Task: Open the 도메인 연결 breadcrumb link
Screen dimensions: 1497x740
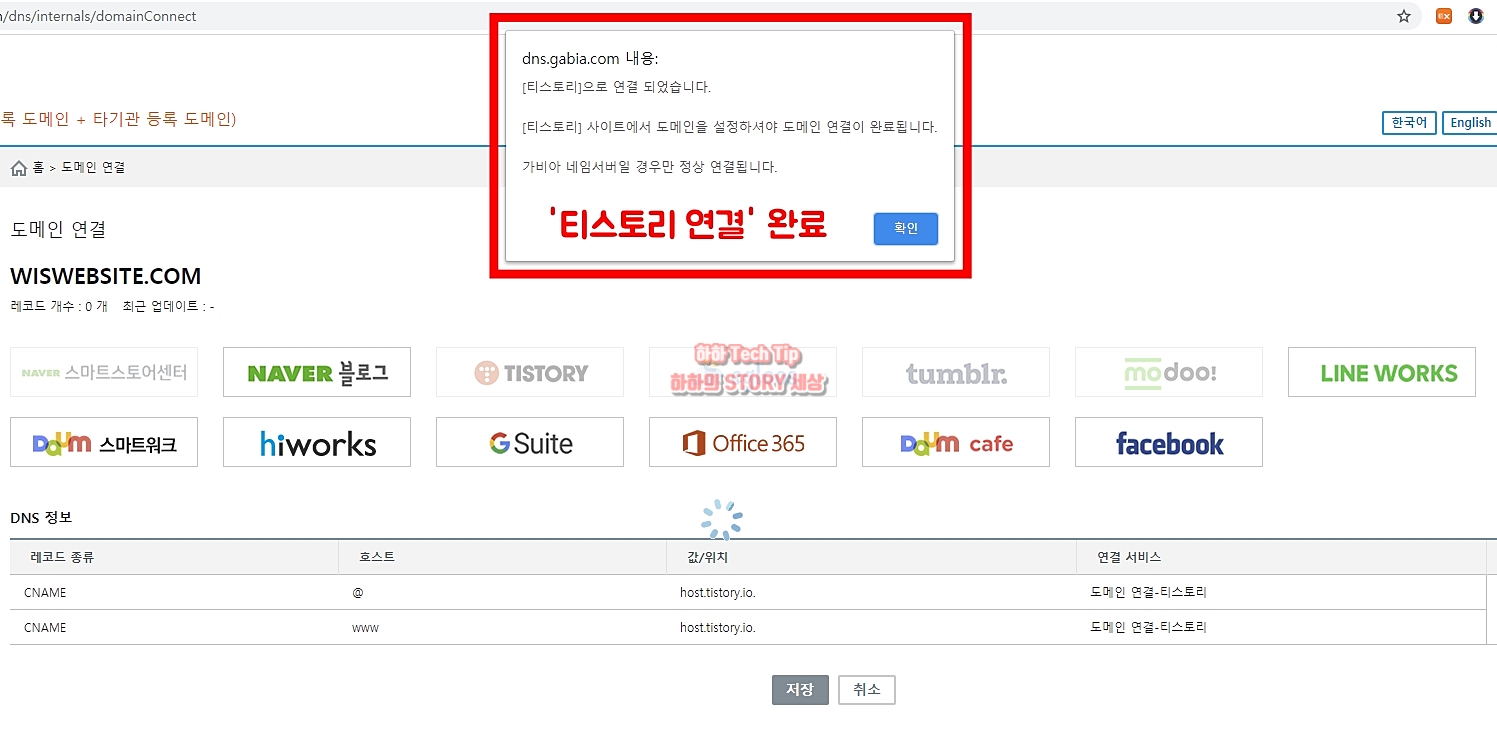Action: [x=93, y=168]
